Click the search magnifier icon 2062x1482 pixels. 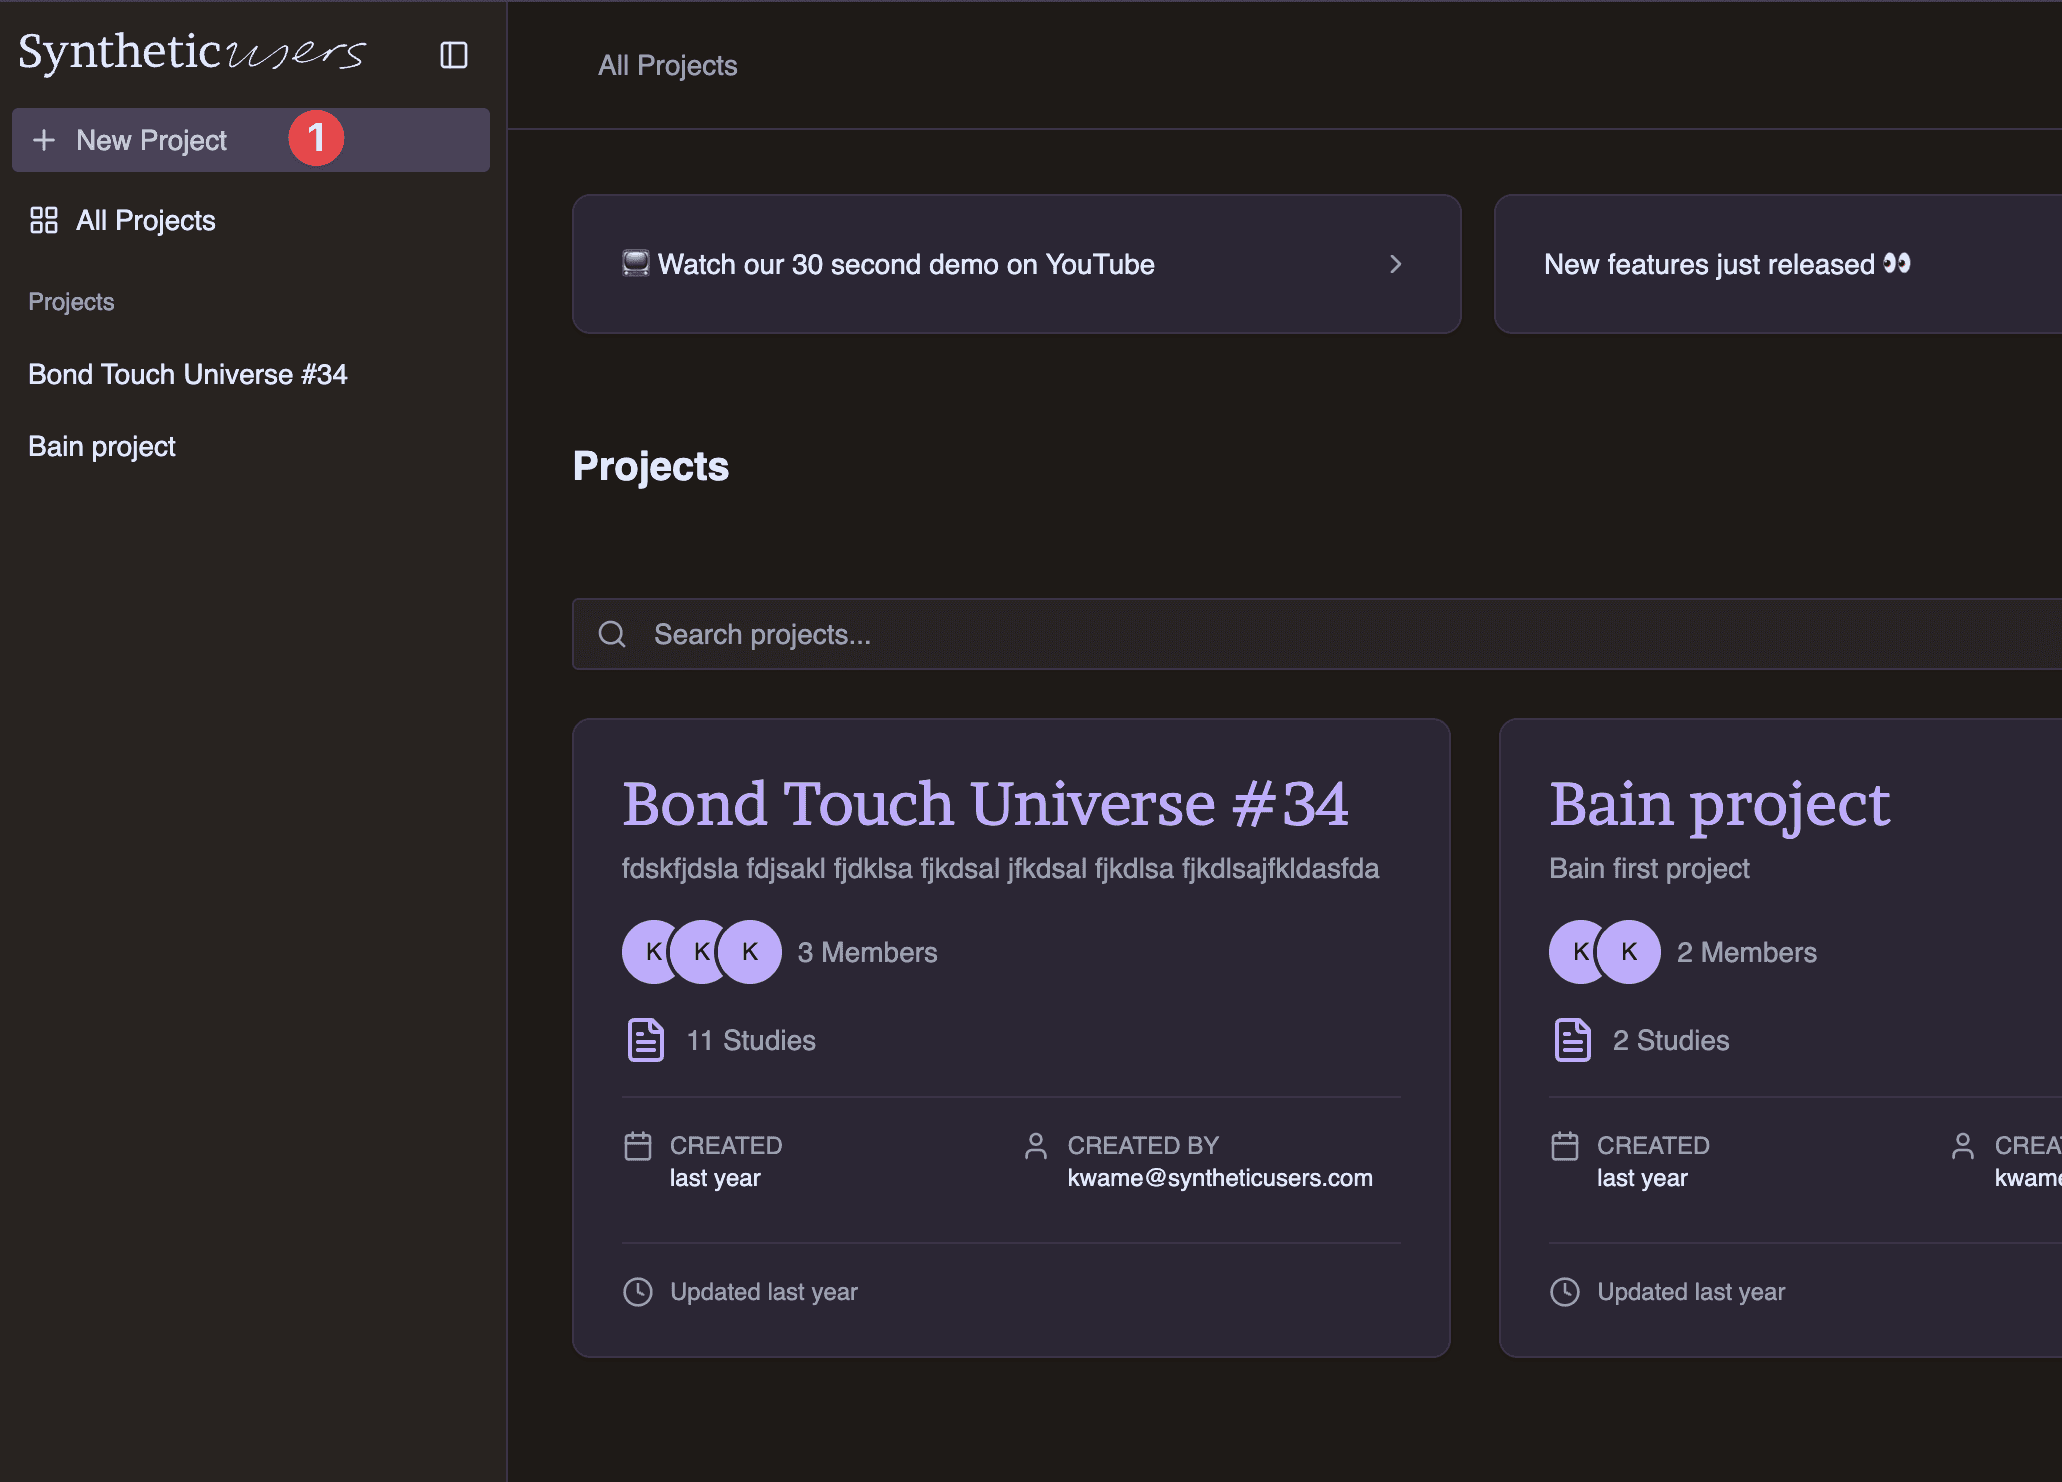point(612,634)
